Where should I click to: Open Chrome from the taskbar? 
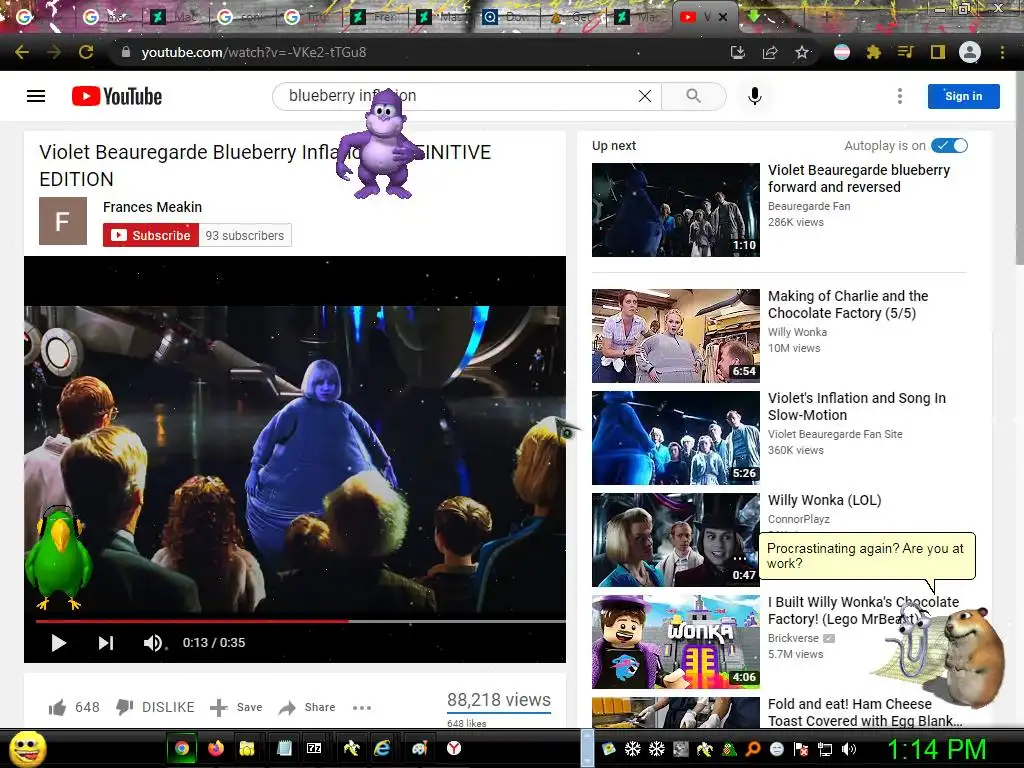tap(182, 748)
